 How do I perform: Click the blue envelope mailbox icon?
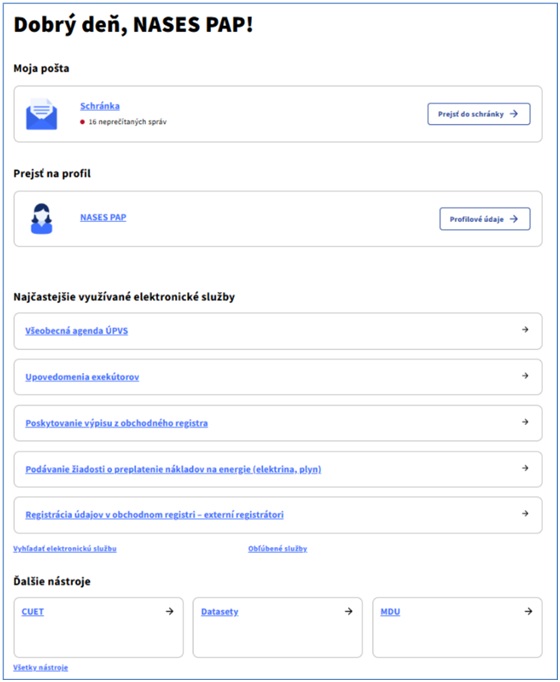41,114
